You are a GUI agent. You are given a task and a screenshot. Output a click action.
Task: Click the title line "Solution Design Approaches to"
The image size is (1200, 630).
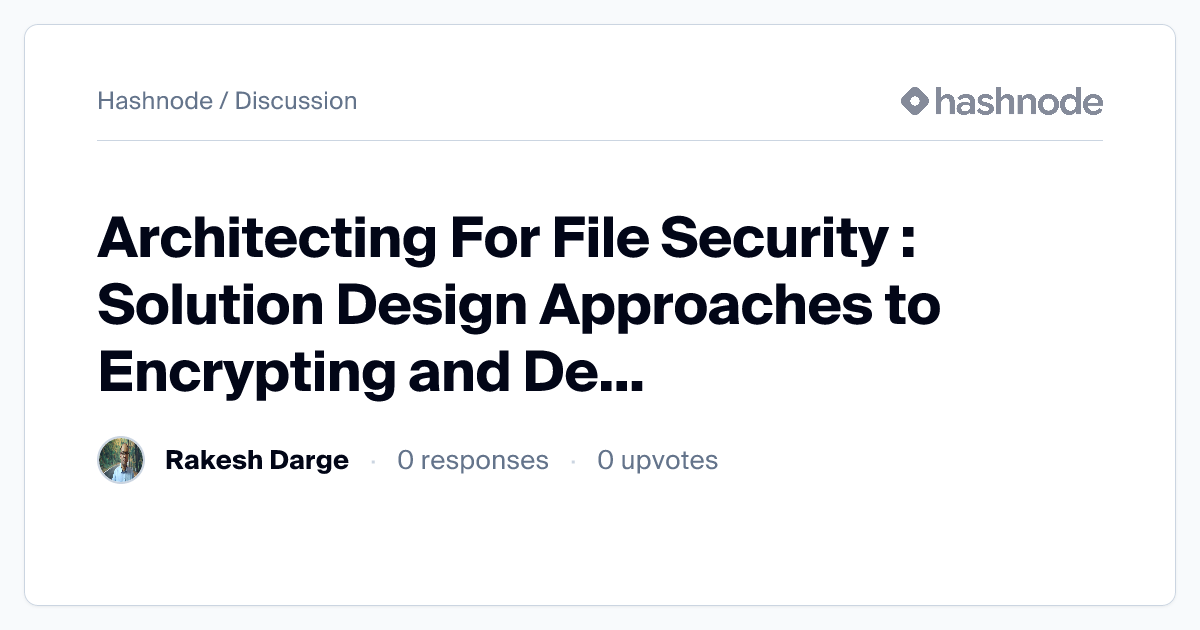[518, 306]
